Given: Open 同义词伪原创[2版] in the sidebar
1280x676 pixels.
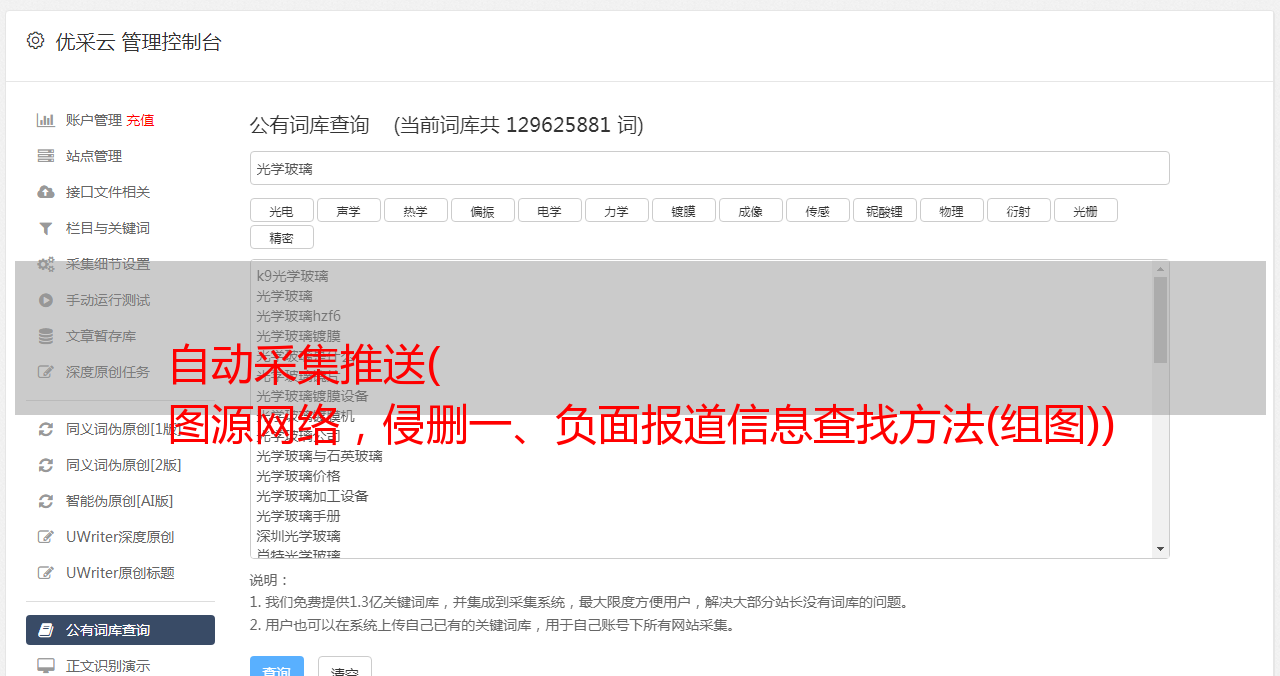Looking at the screenshot, I should pyautogui.click(x=124, y=465).
